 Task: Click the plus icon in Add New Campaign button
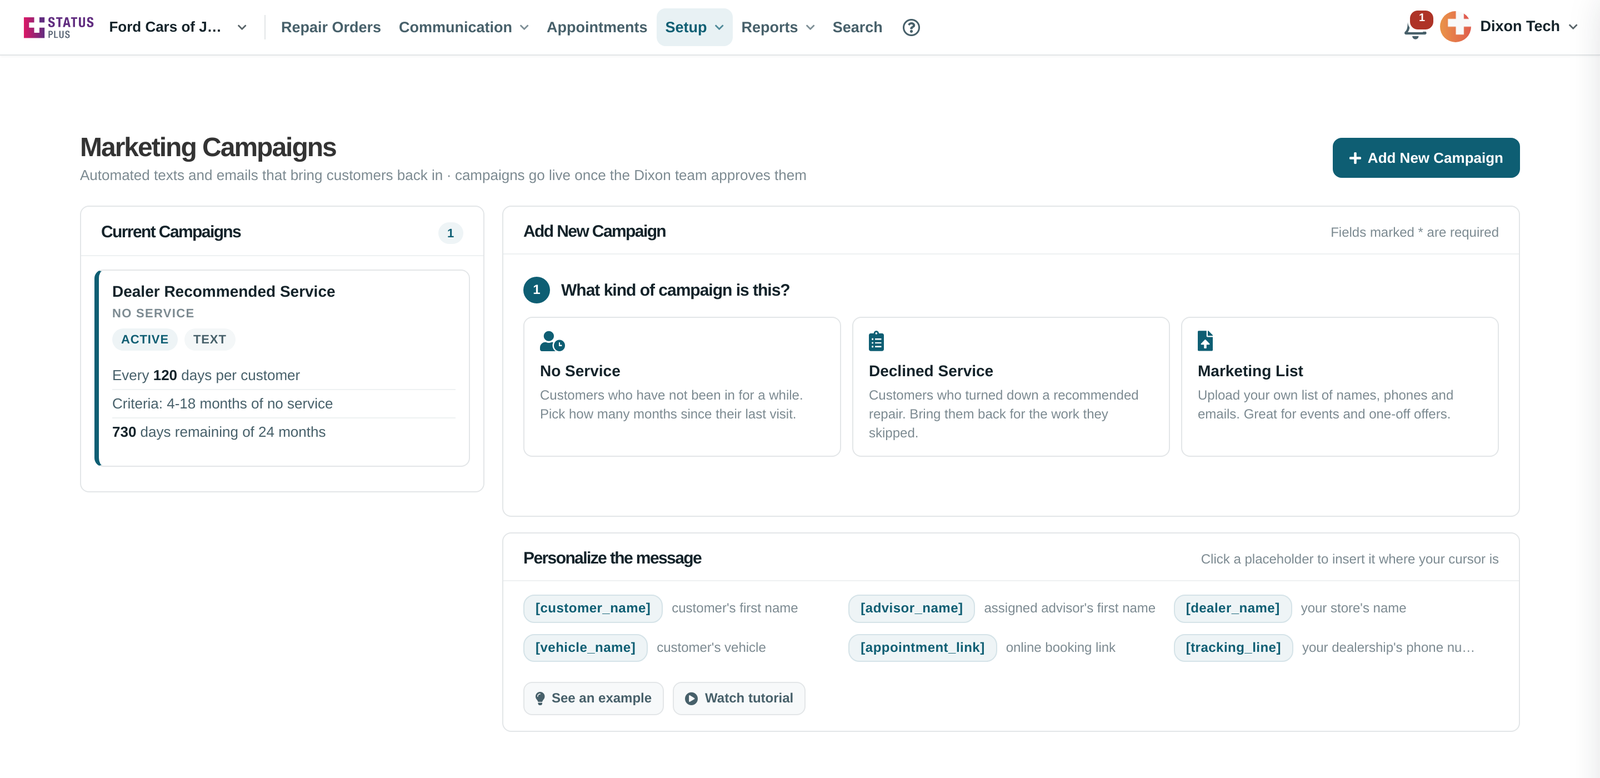pyautogui.click(x=1355, y=158)
